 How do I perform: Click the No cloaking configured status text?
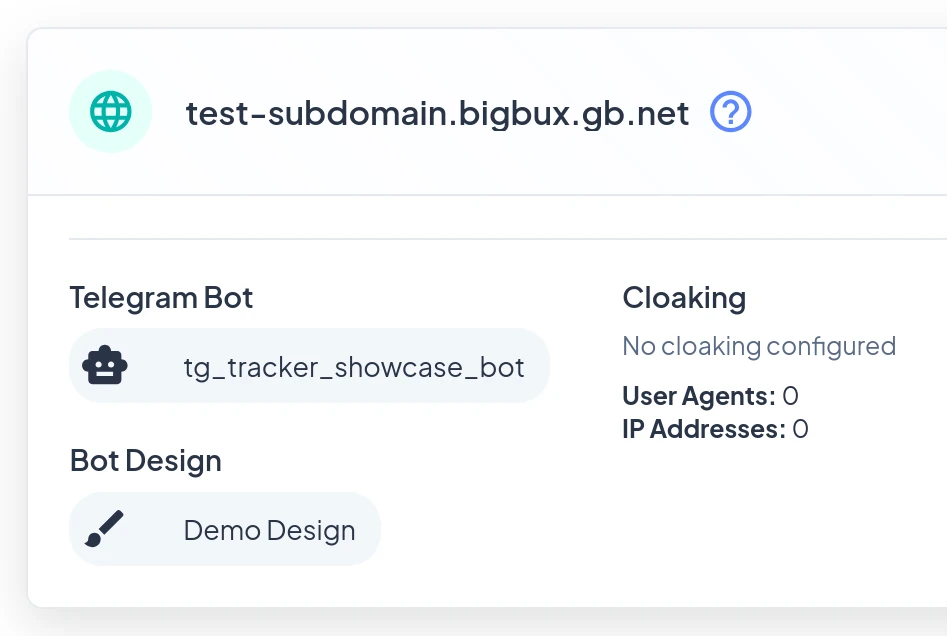759,346
